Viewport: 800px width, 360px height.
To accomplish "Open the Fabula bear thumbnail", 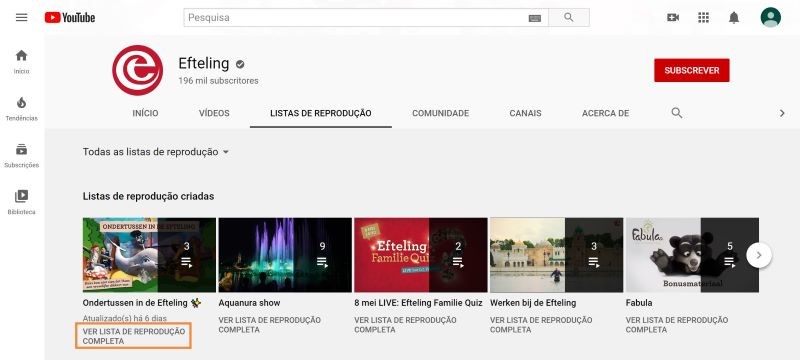I will [x=692, y=255].
